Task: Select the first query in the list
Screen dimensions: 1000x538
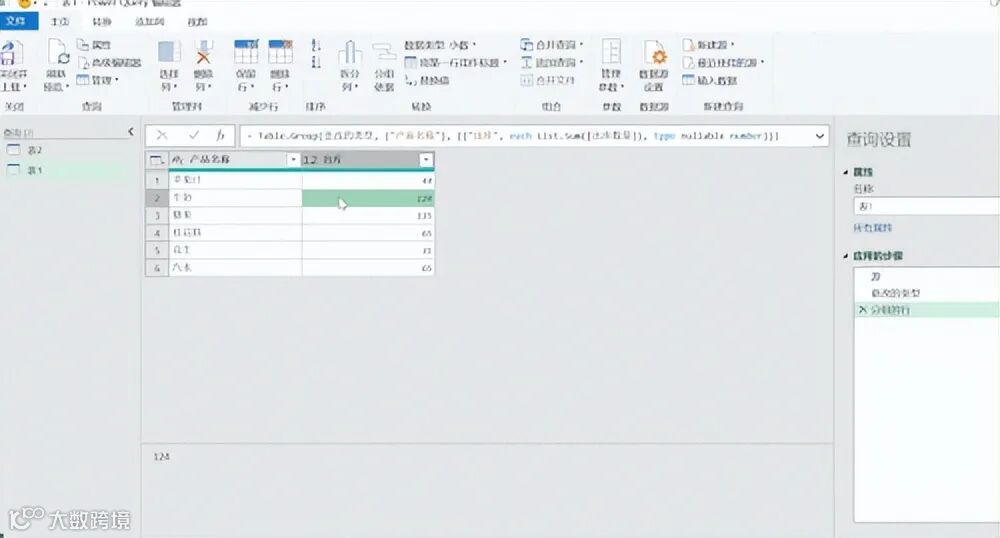Action: coord(68,150)
